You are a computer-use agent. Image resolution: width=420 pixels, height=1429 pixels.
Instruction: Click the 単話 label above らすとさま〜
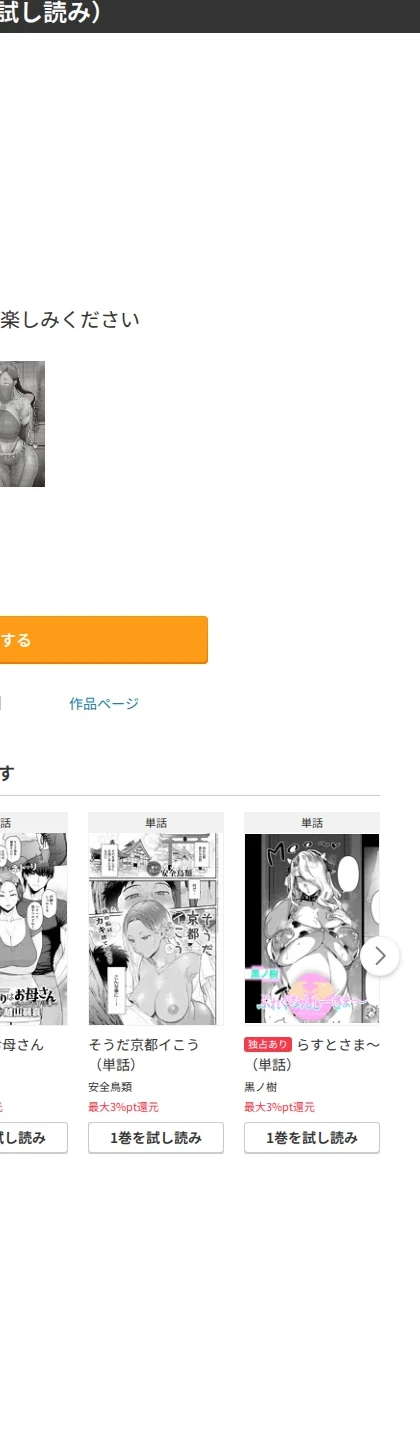(312, 823)
